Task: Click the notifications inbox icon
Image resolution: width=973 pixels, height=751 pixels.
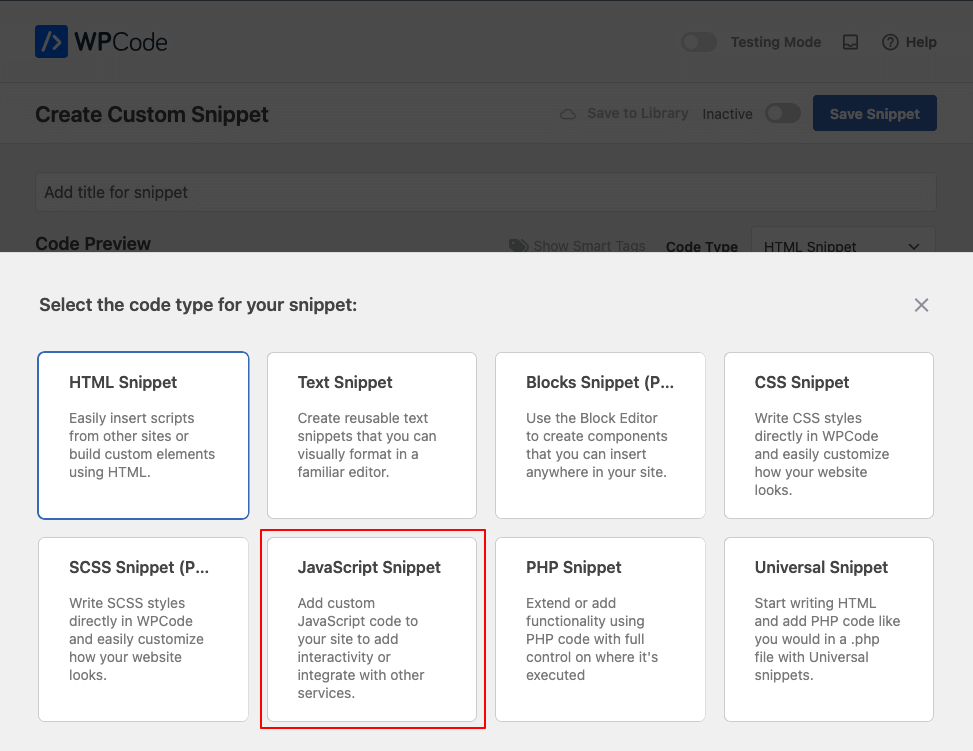Action: [x=850, y=42]
